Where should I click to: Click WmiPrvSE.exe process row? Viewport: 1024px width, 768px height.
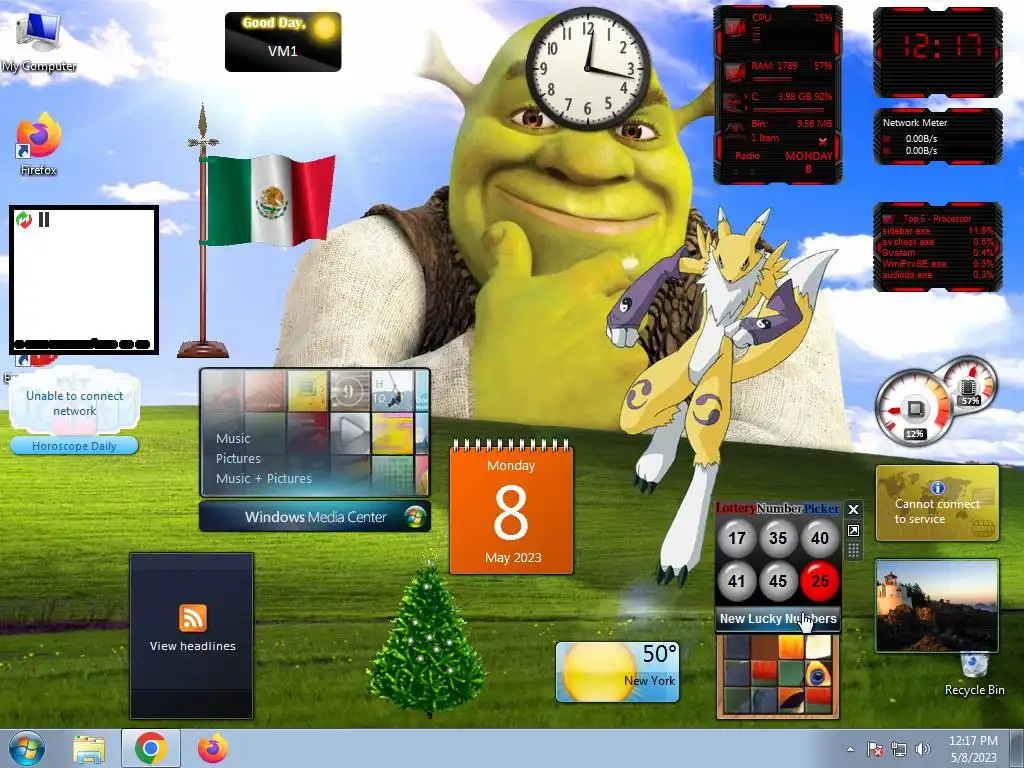[x=938, y=264]
